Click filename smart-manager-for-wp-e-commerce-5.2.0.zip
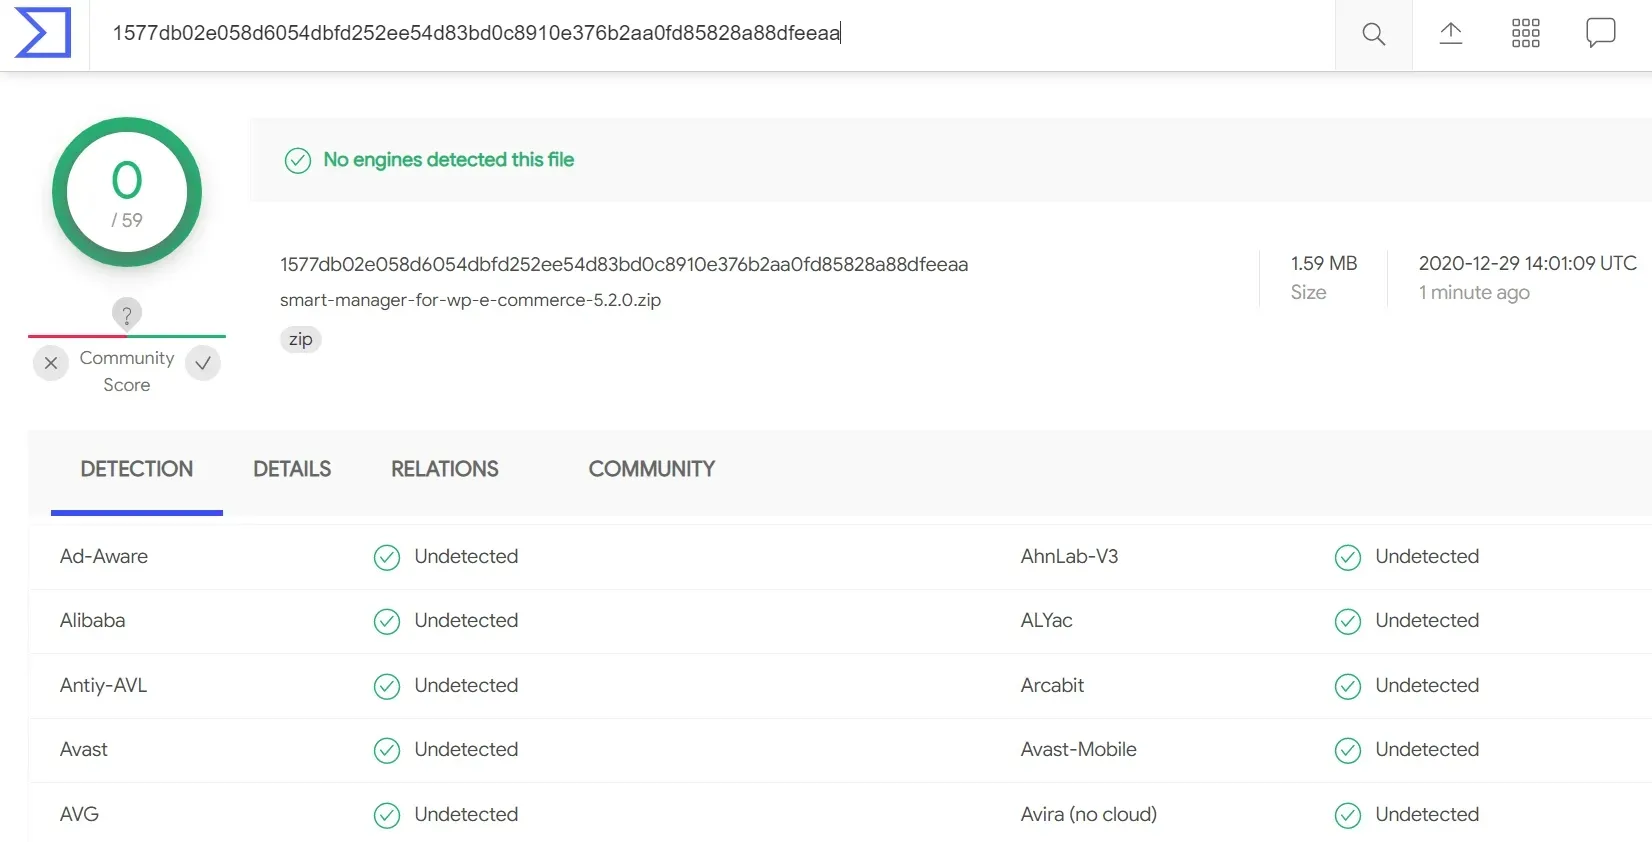 (470, 300)
